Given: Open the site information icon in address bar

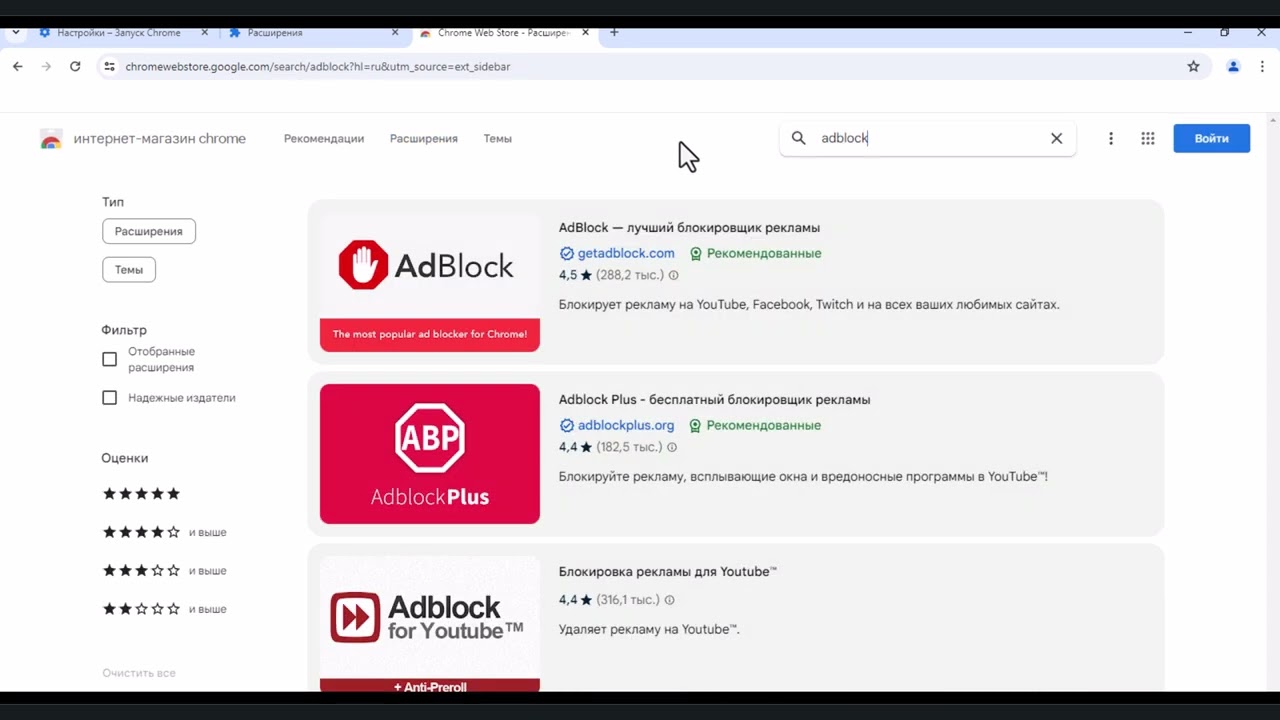Looking at the screenshot, I should (x=110, y=66).
